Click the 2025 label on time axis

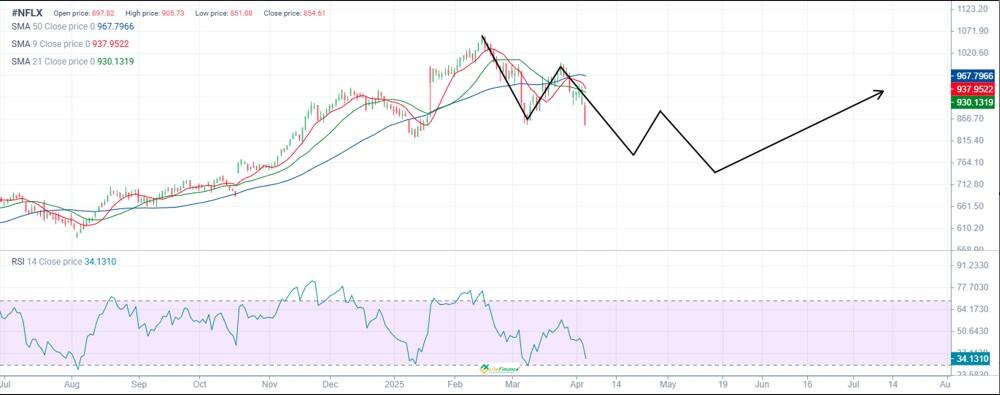click(394, 385)
